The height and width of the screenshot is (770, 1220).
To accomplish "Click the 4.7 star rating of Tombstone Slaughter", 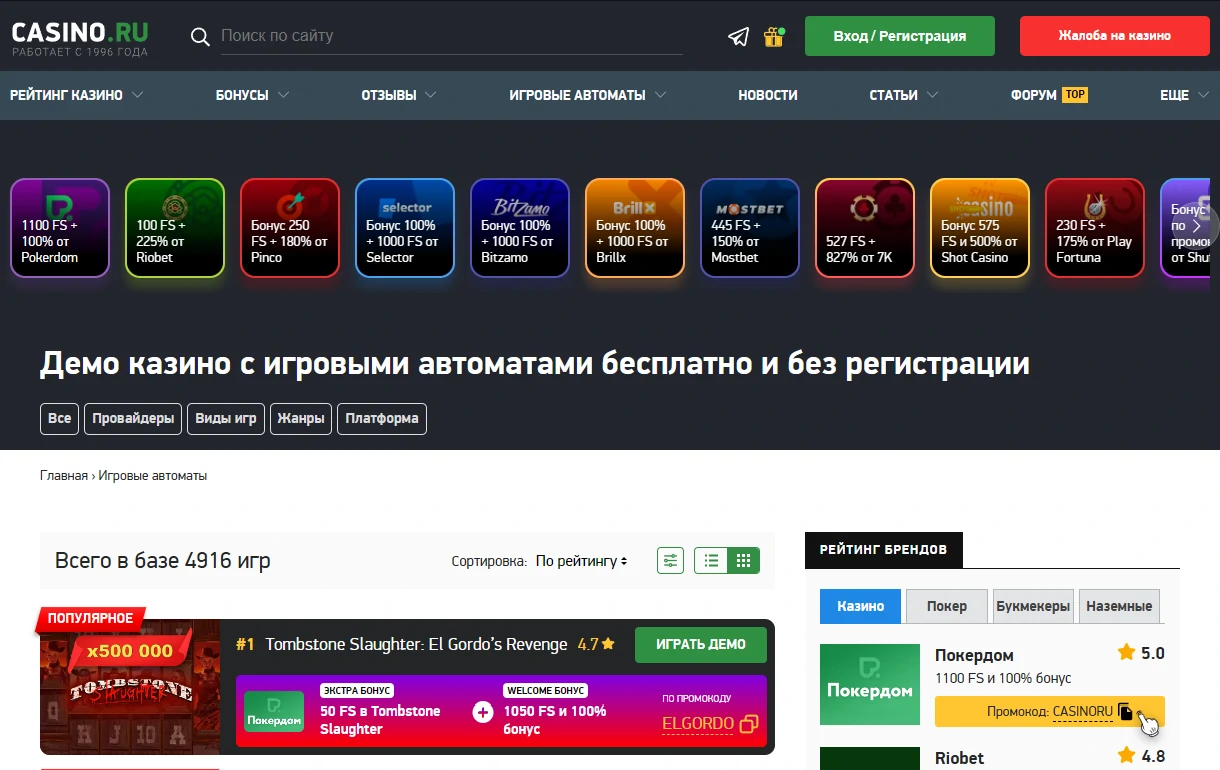I will point(596,645).
